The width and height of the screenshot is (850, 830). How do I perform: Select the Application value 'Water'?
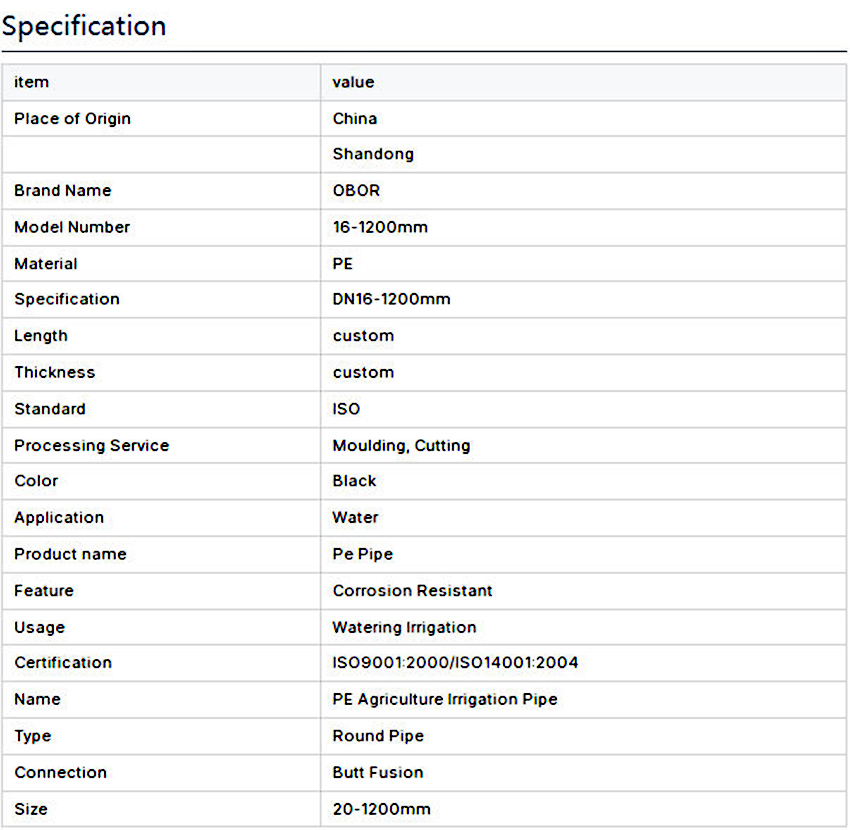(x=355, y=518)
